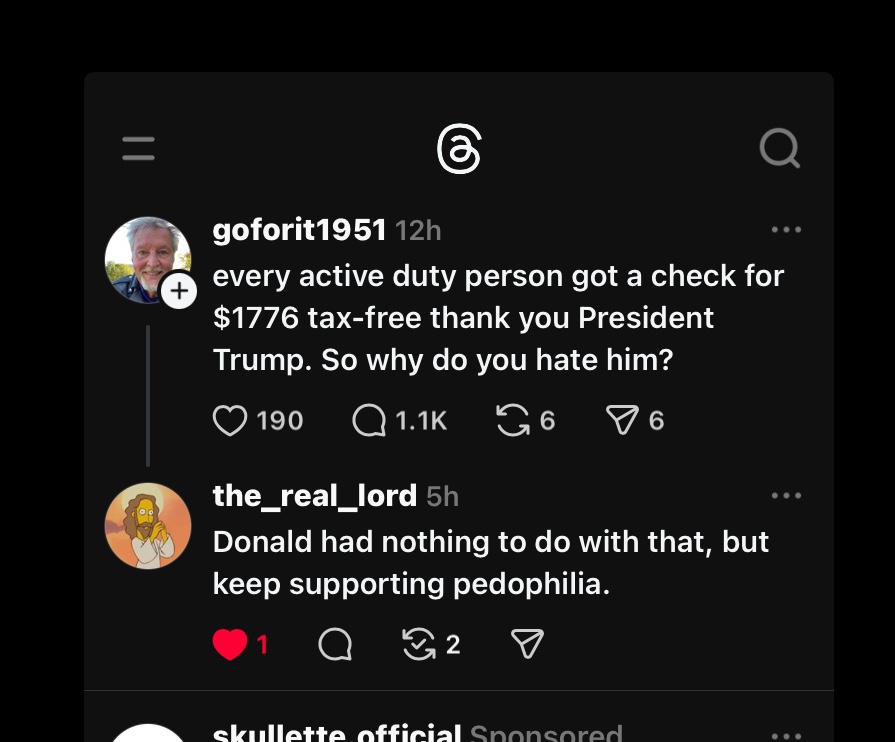The width and height of the screenshot is (895, 742).
Task: Open replies on goforit1951's post
Action: coord(369,421)
